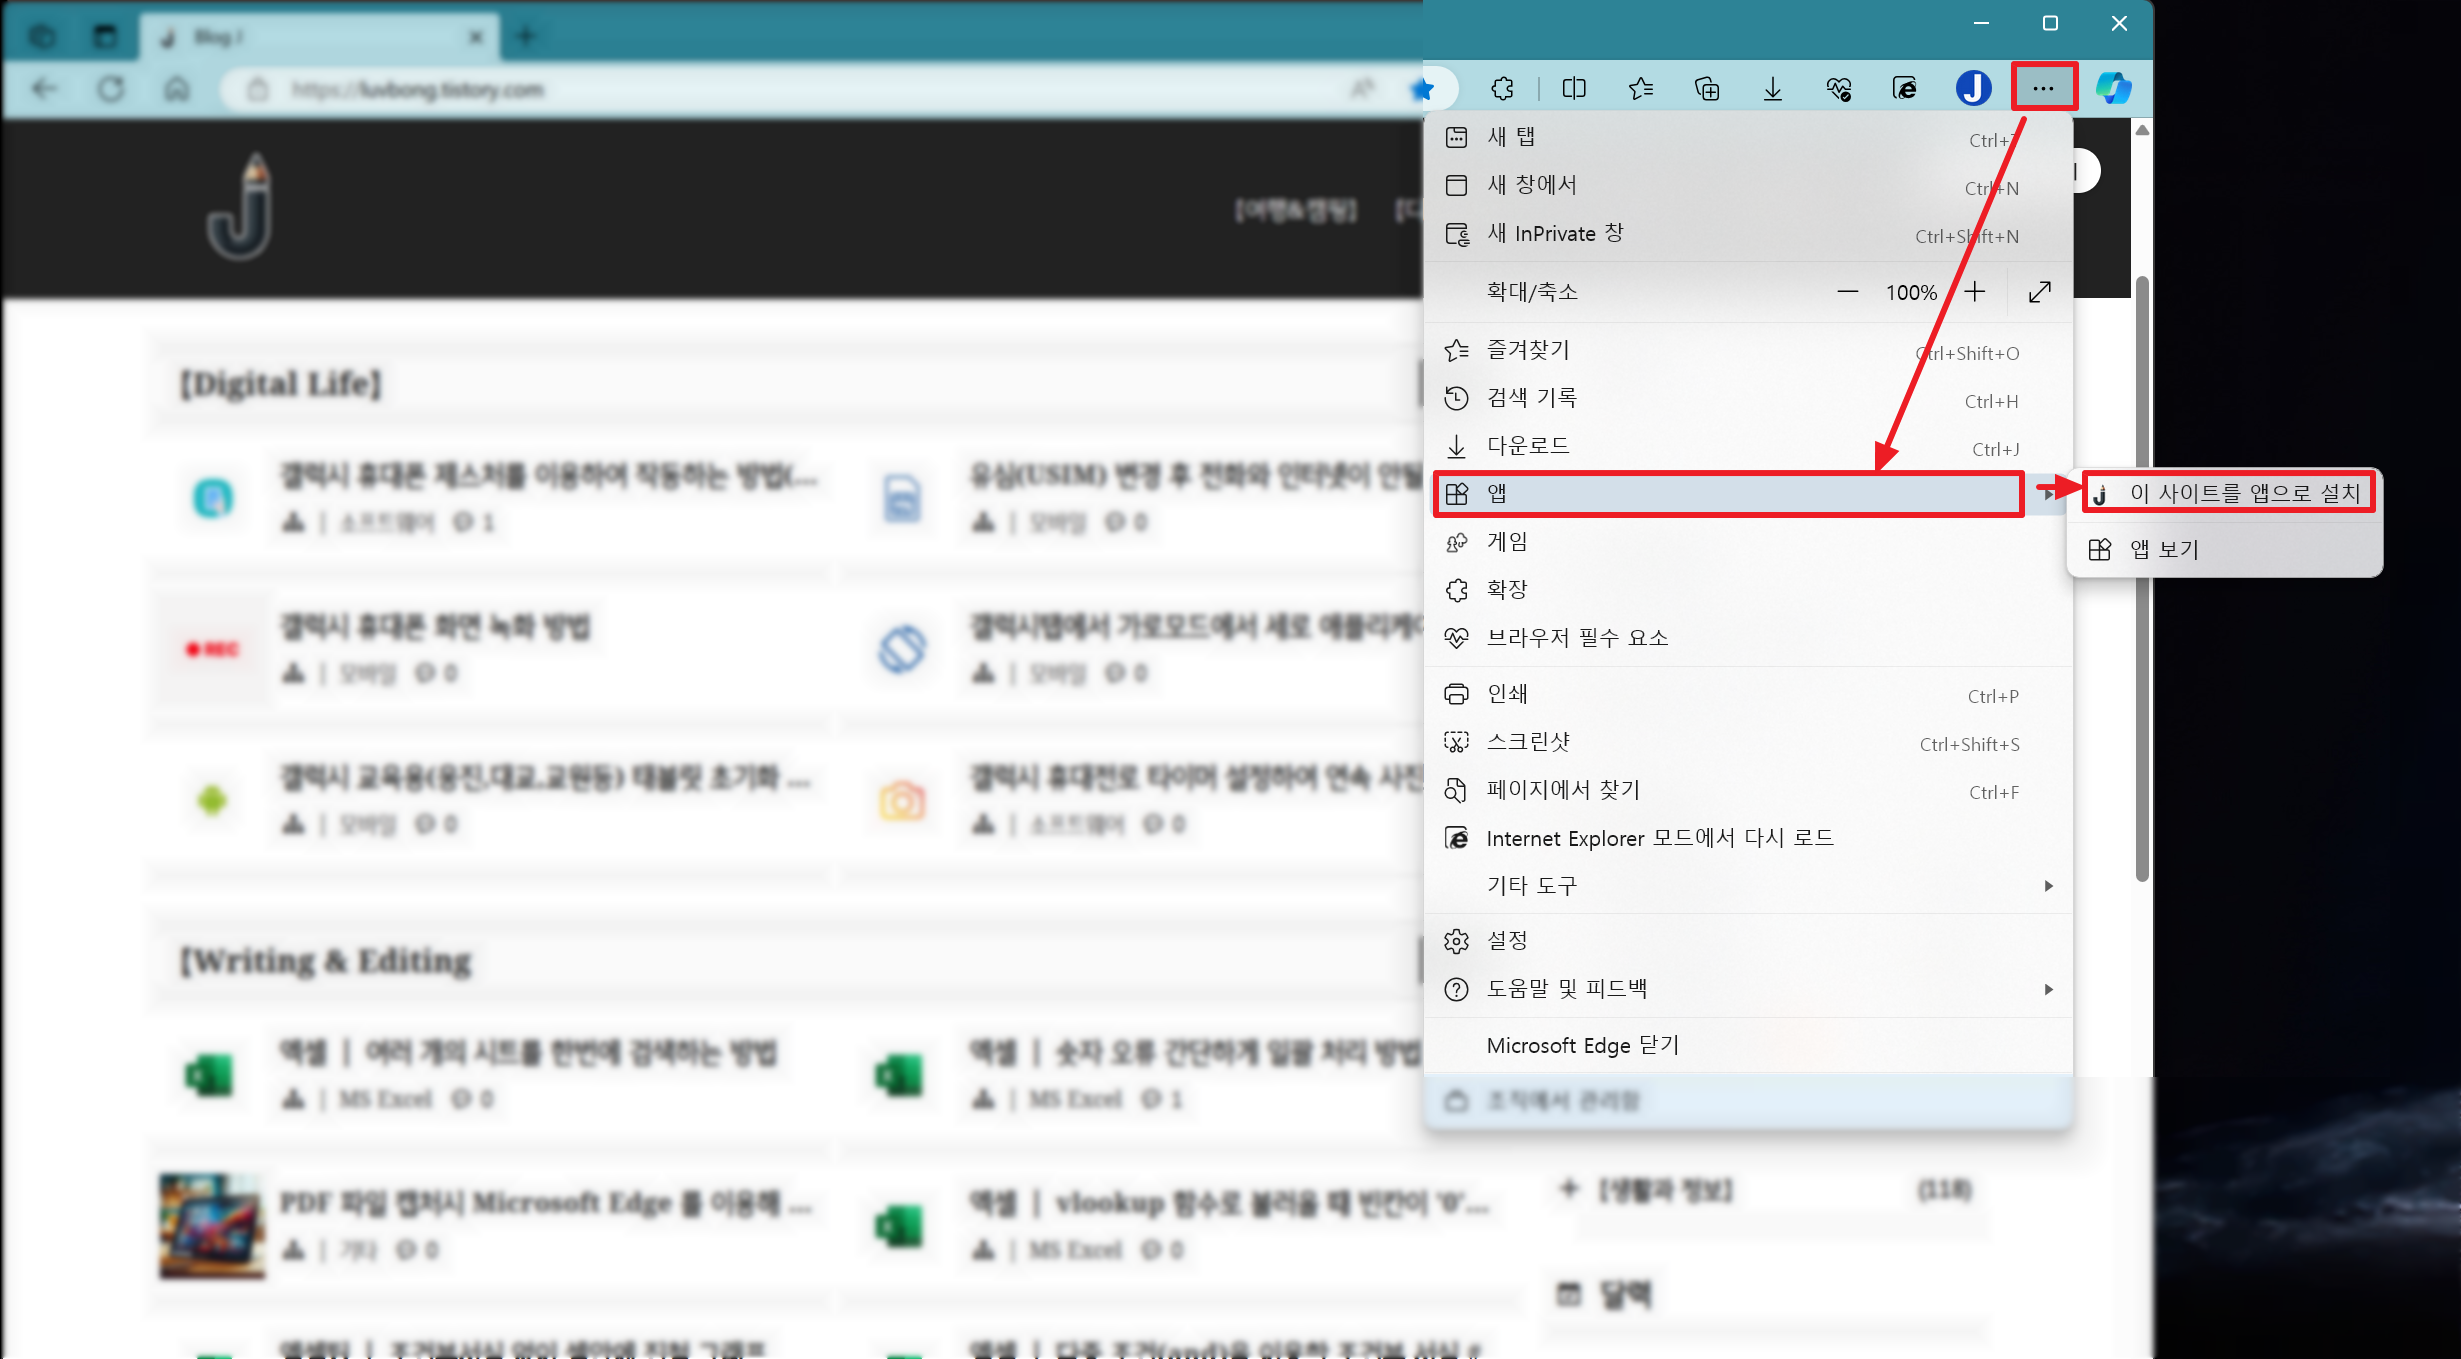
Task: Open the Copilot sidebar icon
Action: coord(2113,89)
